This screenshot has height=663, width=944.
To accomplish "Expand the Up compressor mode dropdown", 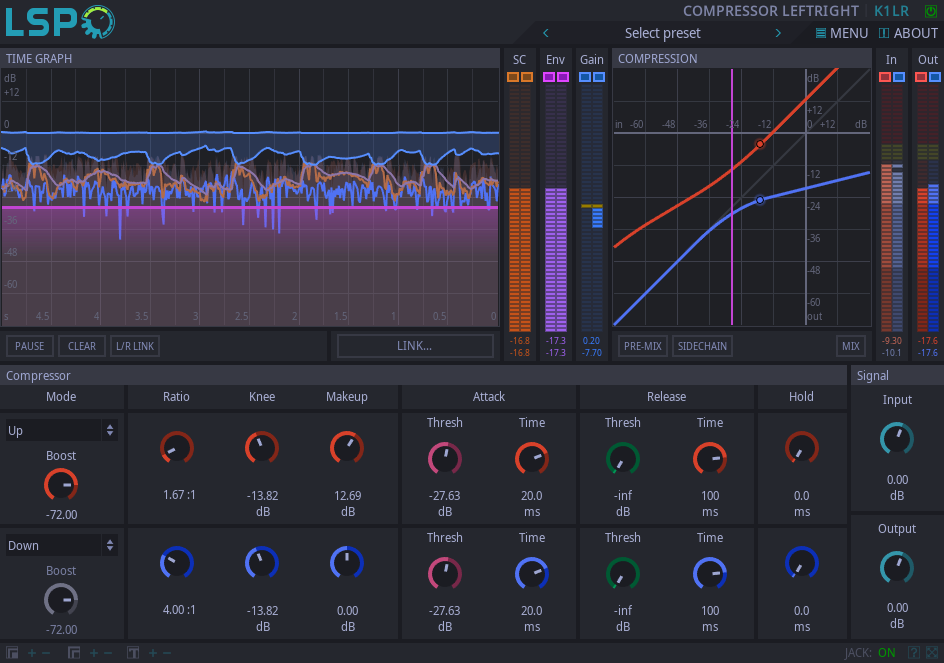I will click(x=61, y=431).
